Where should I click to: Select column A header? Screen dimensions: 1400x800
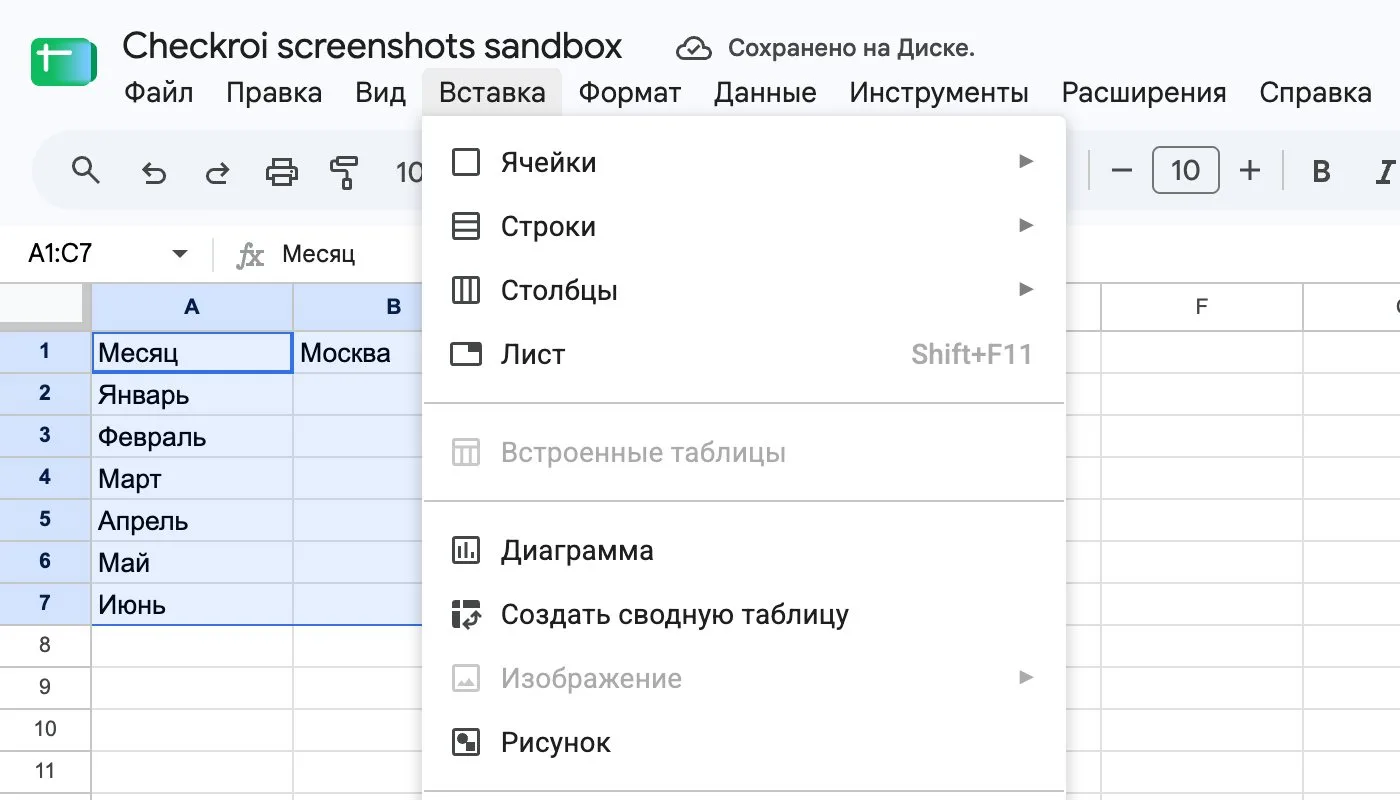coord(192,307)
